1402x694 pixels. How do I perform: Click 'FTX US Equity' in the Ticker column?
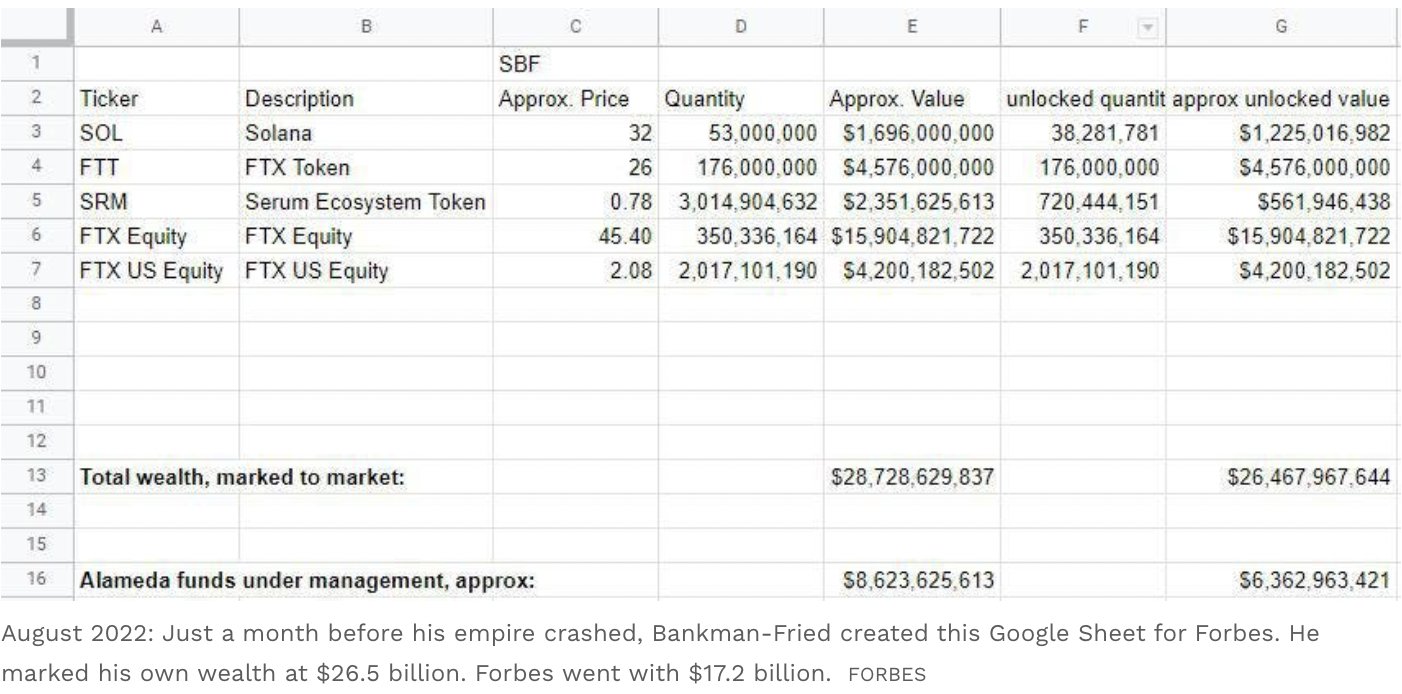pos(157,271)
